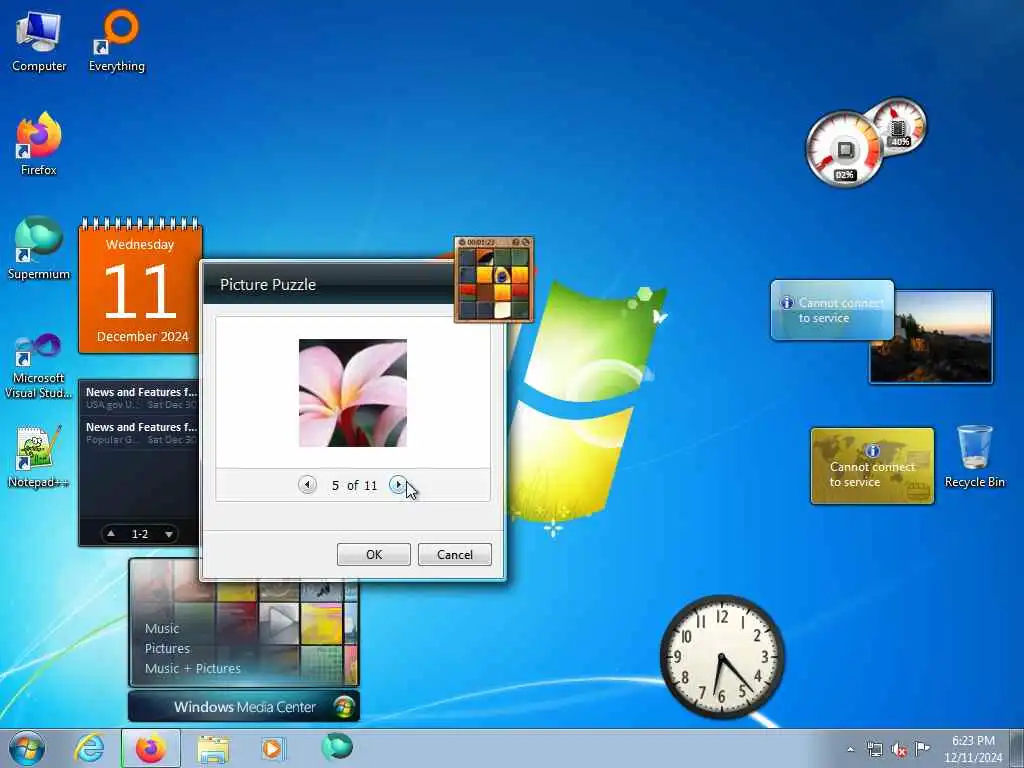The width and height of the screenshot is (1024, 768).
Task: Go to next feed headlines page
Action: click(168, 534)
